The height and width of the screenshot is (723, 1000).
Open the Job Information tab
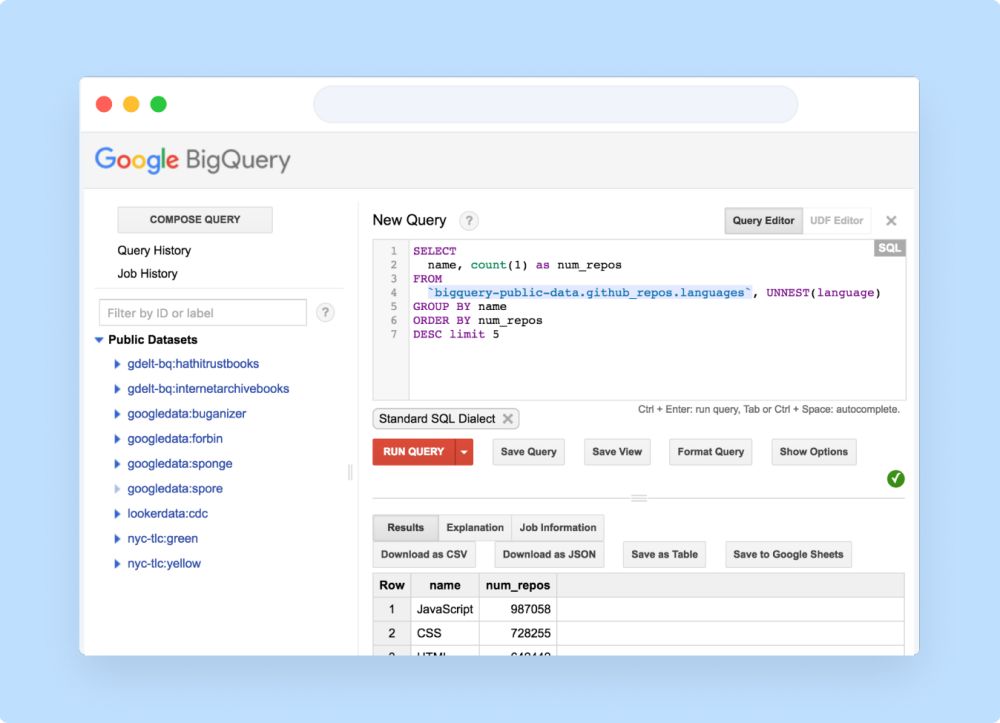(x=558, y=527)
